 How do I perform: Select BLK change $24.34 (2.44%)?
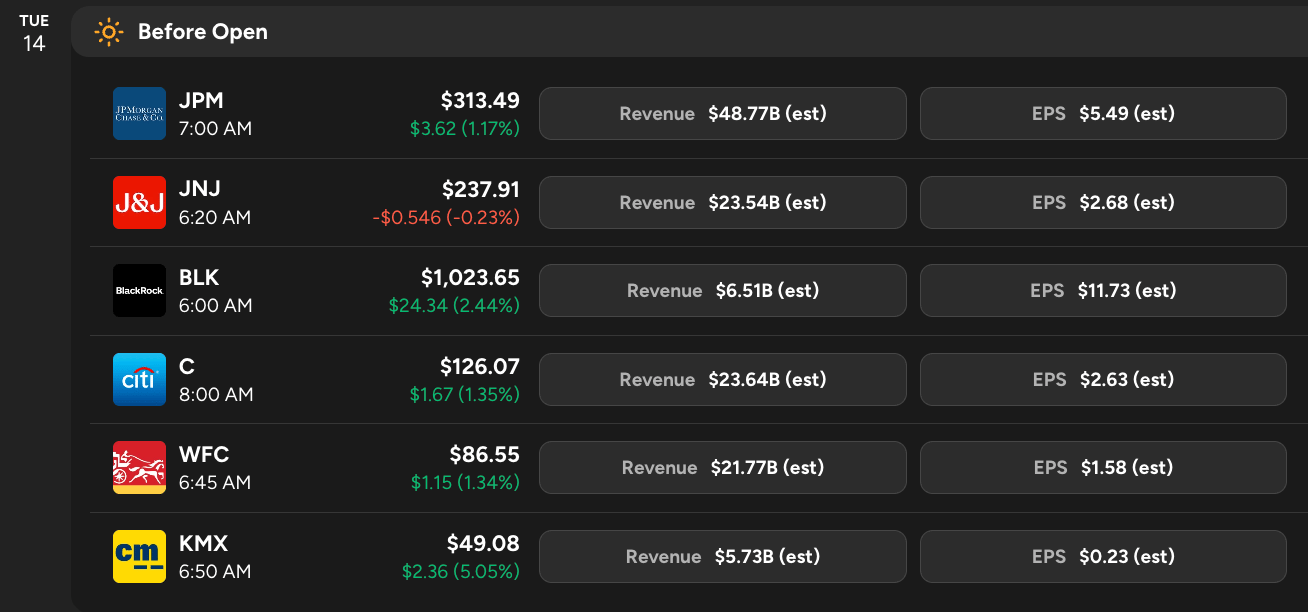454,305
